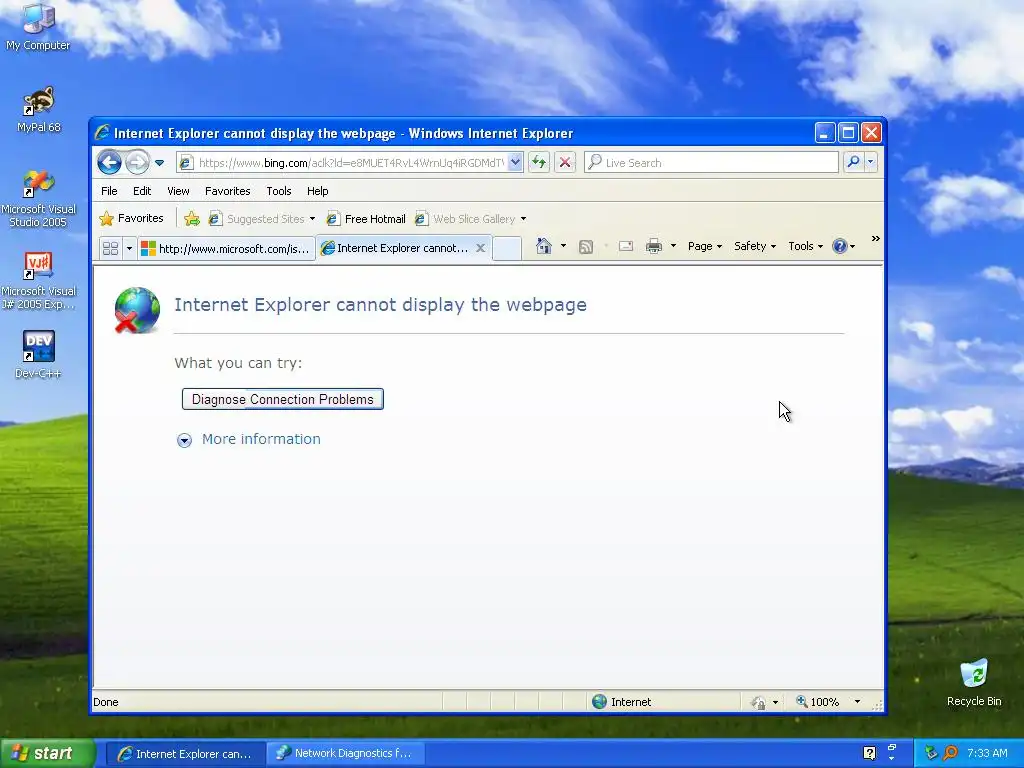This screenshot has height=768, width=1024.
Task: Expand the tab list dropdown arrow
Action: [129, 248]
